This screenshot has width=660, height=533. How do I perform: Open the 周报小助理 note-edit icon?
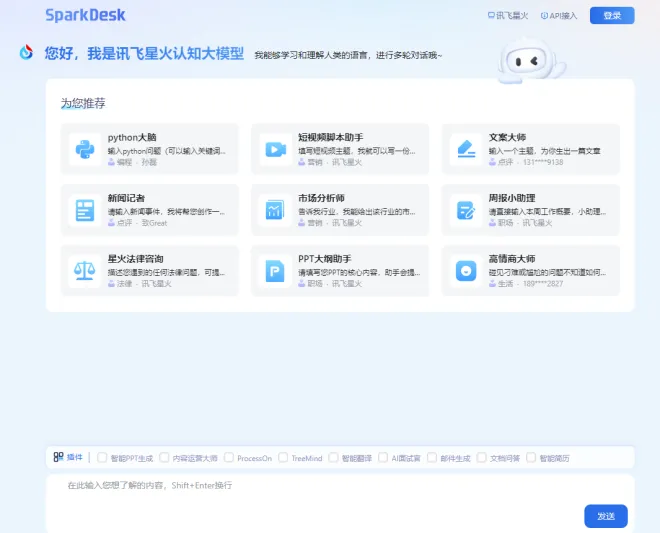pyautogui.click(x=466, y=210)
